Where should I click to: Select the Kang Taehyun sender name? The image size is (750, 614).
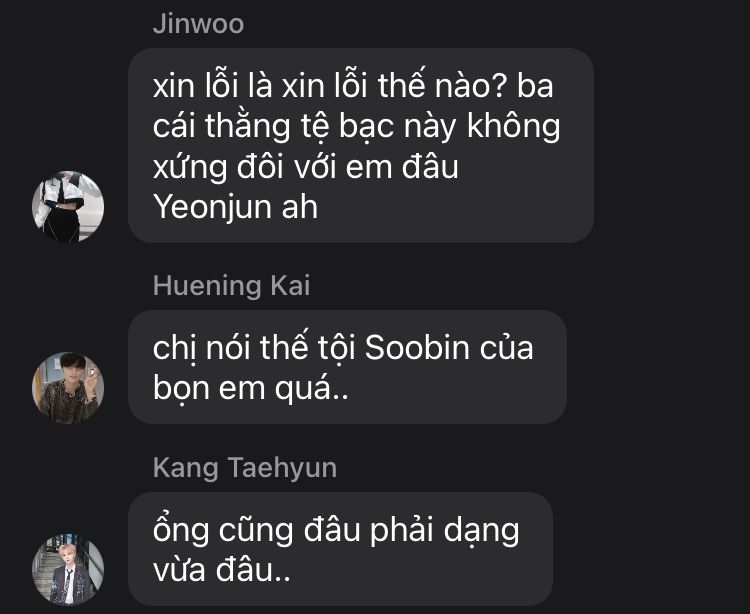point(245,468)
